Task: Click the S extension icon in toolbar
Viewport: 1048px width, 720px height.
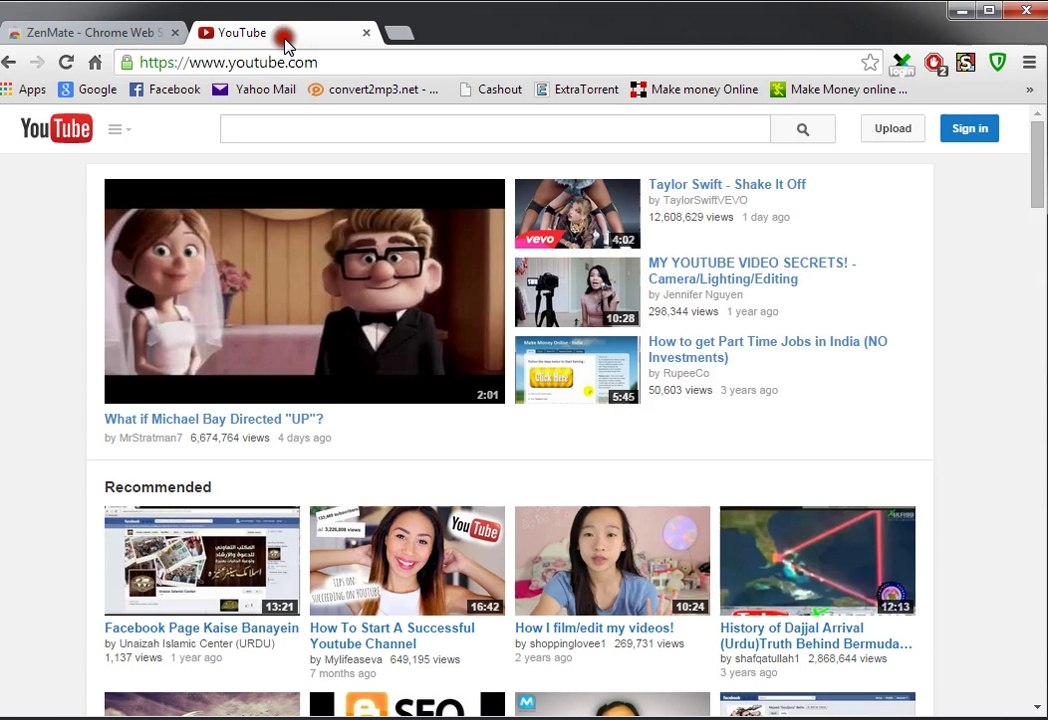Action: click(x=965, y=63)
